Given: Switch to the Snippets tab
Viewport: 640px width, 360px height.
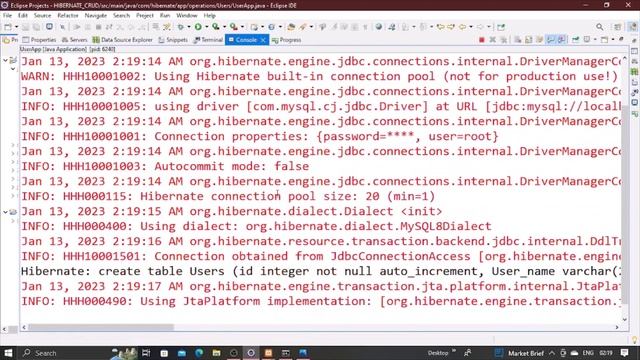Looking at the screenshot, I should (x=173, y=40).
